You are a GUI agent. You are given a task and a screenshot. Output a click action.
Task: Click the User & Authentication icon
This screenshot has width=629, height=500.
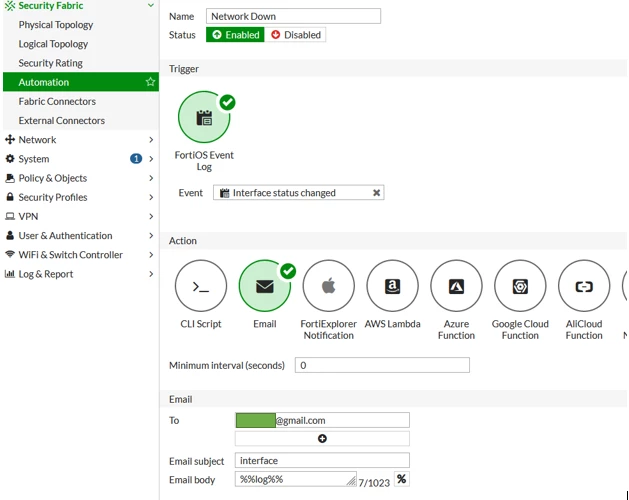click(10, 235)
